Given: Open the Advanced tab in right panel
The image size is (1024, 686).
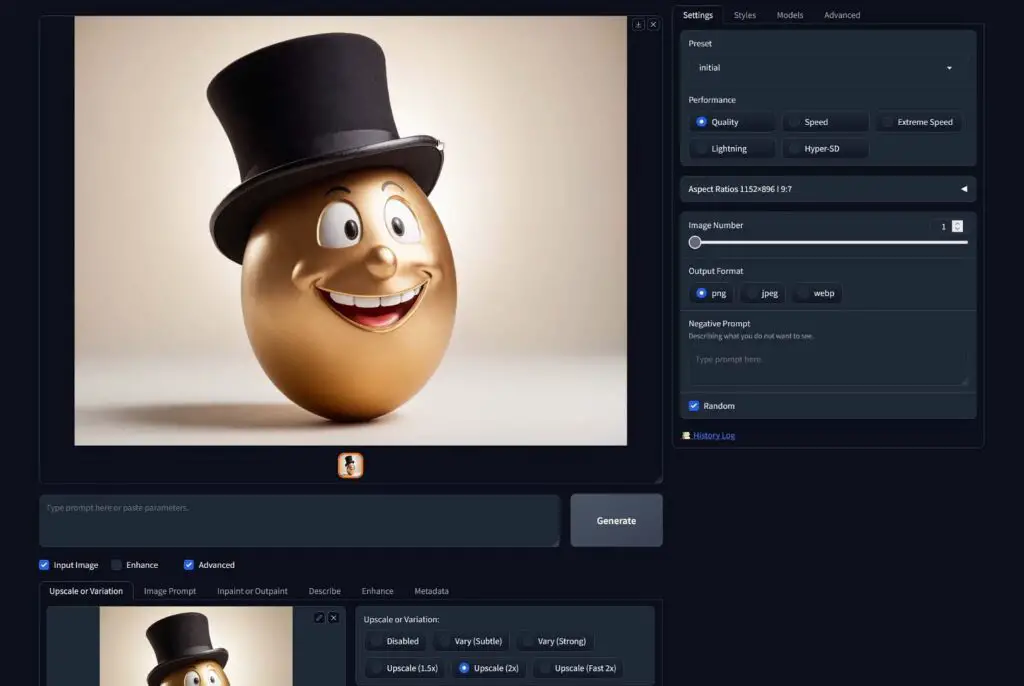Looking at the screenshot, I should pos(842,15).
